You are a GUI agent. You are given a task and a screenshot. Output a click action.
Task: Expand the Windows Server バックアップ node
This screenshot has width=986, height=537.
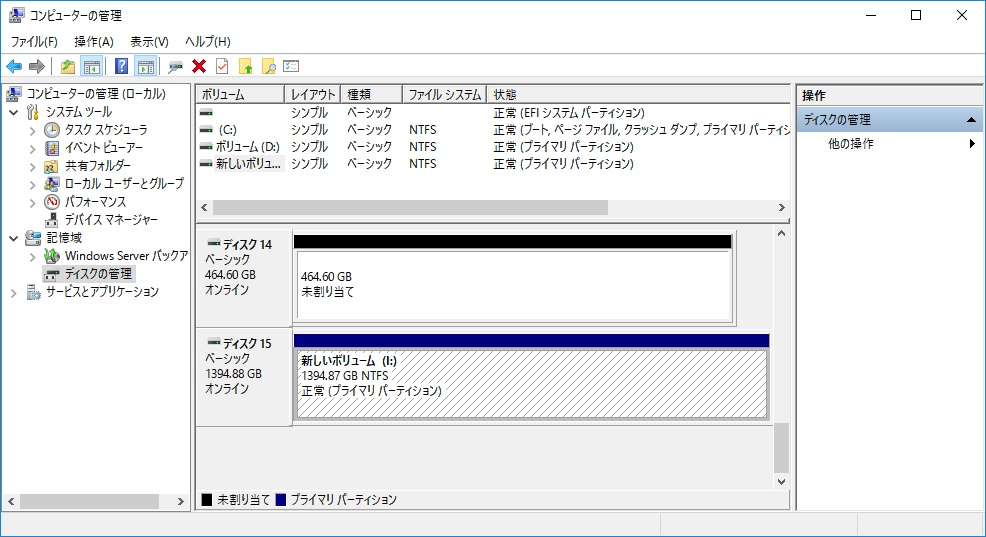[x=32, y=257]
